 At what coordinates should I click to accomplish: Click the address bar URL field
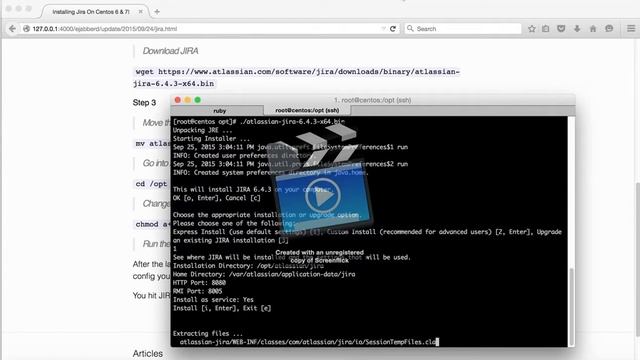click(204, 29)
